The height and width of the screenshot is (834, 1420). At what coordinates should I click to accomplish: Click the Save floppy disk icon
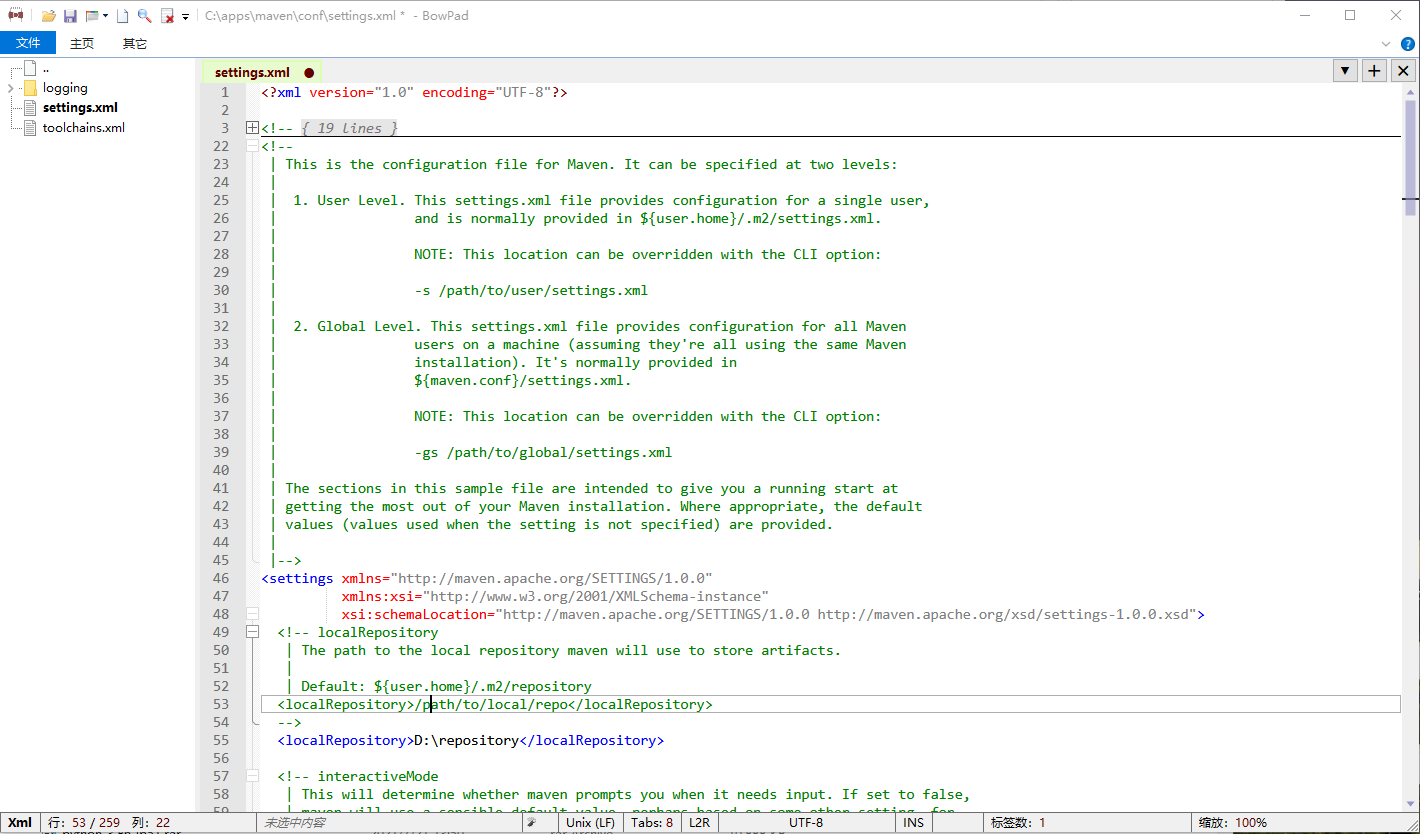[70, 16]
